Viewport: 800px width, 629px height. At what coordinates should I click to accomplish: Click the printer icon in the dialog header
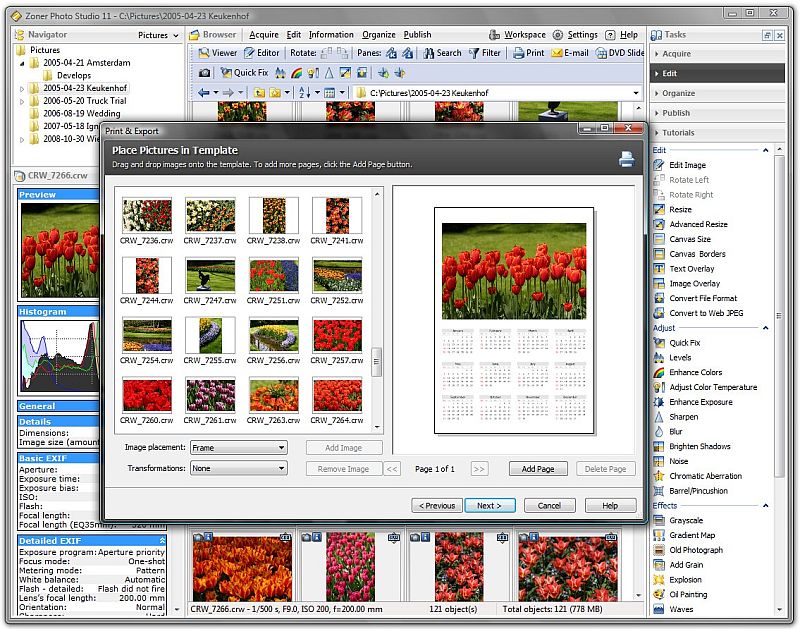(626, 158)
